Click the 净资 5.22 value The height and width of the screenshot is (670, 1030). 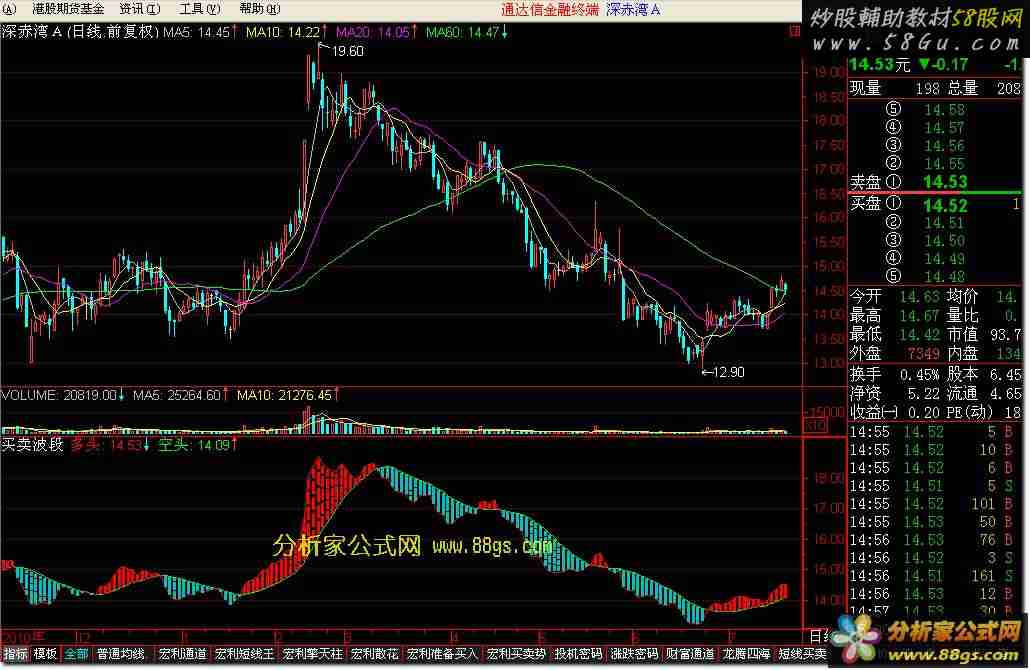pyautogui.click(x=924, y=393)
